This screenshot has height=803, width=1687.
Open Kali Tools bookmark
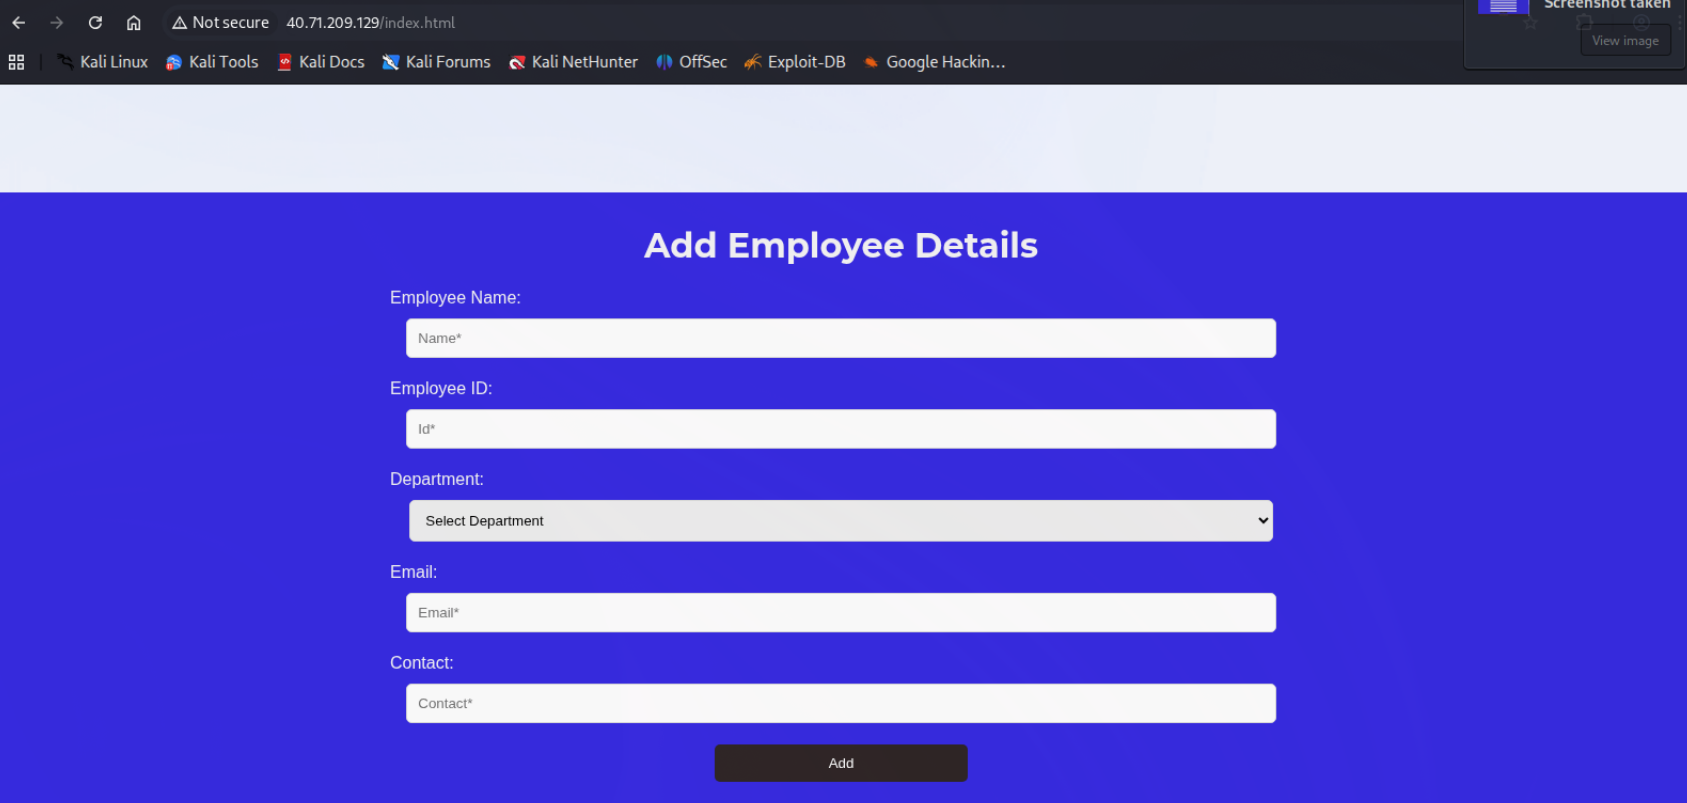tap(212, 62)
